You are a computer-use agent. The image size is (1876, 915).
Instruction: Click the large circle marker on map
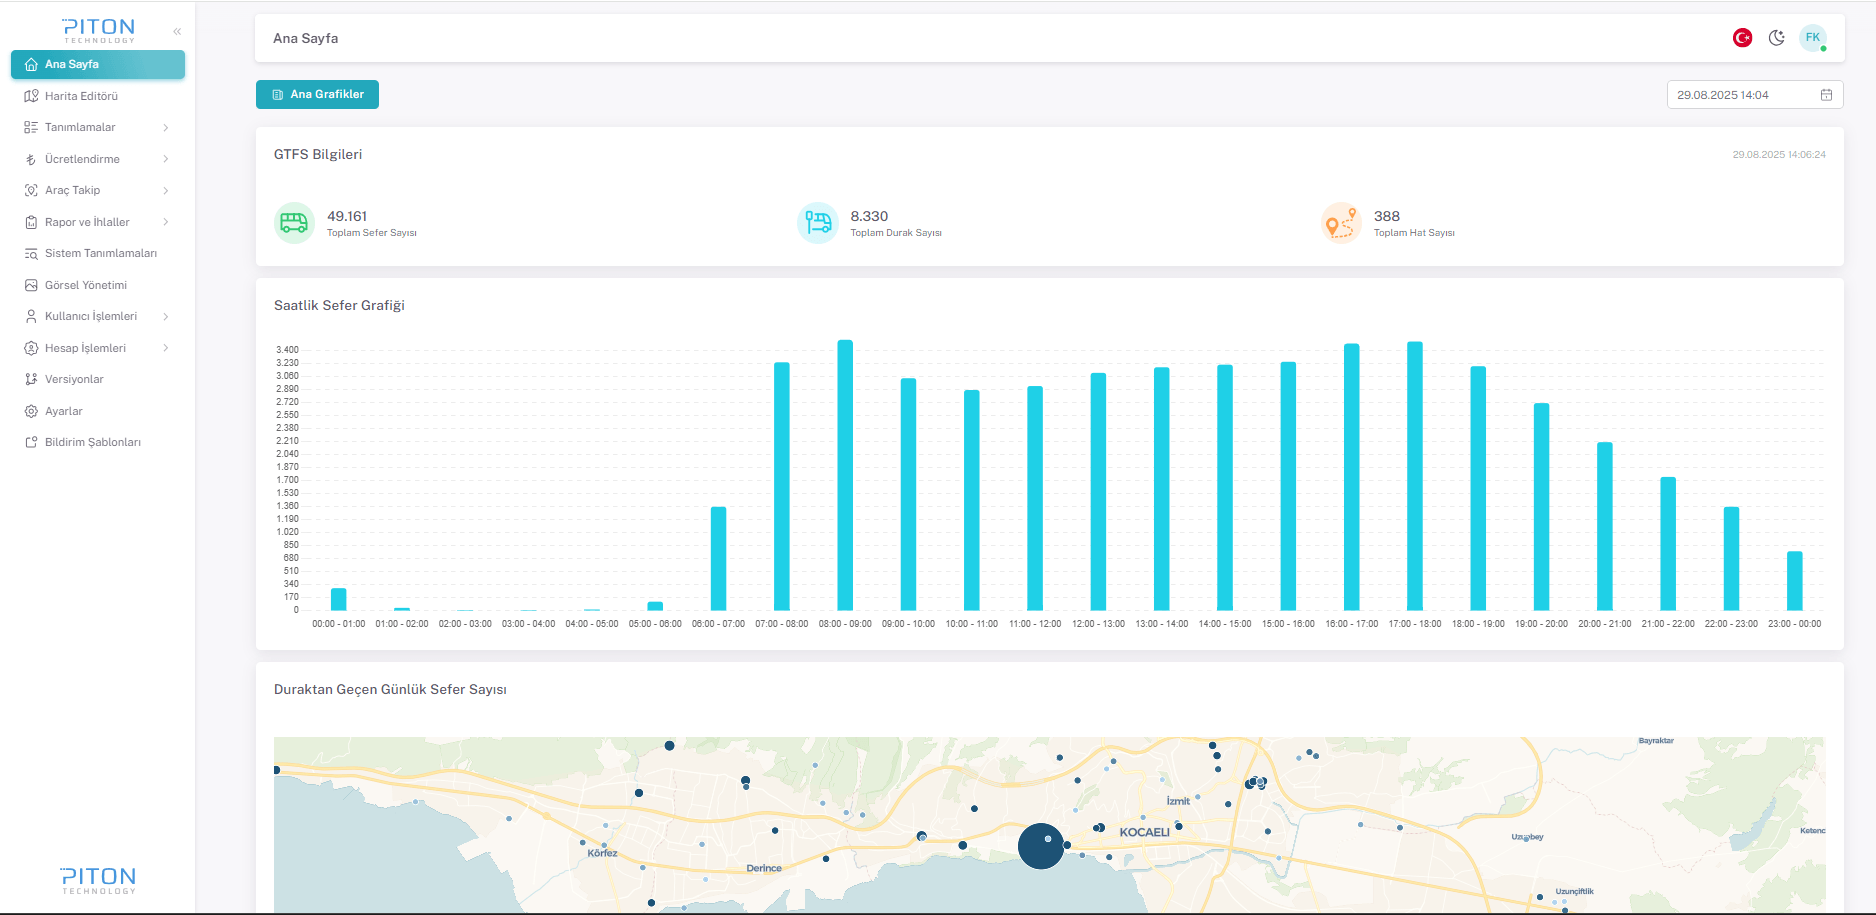(1041, 846)
